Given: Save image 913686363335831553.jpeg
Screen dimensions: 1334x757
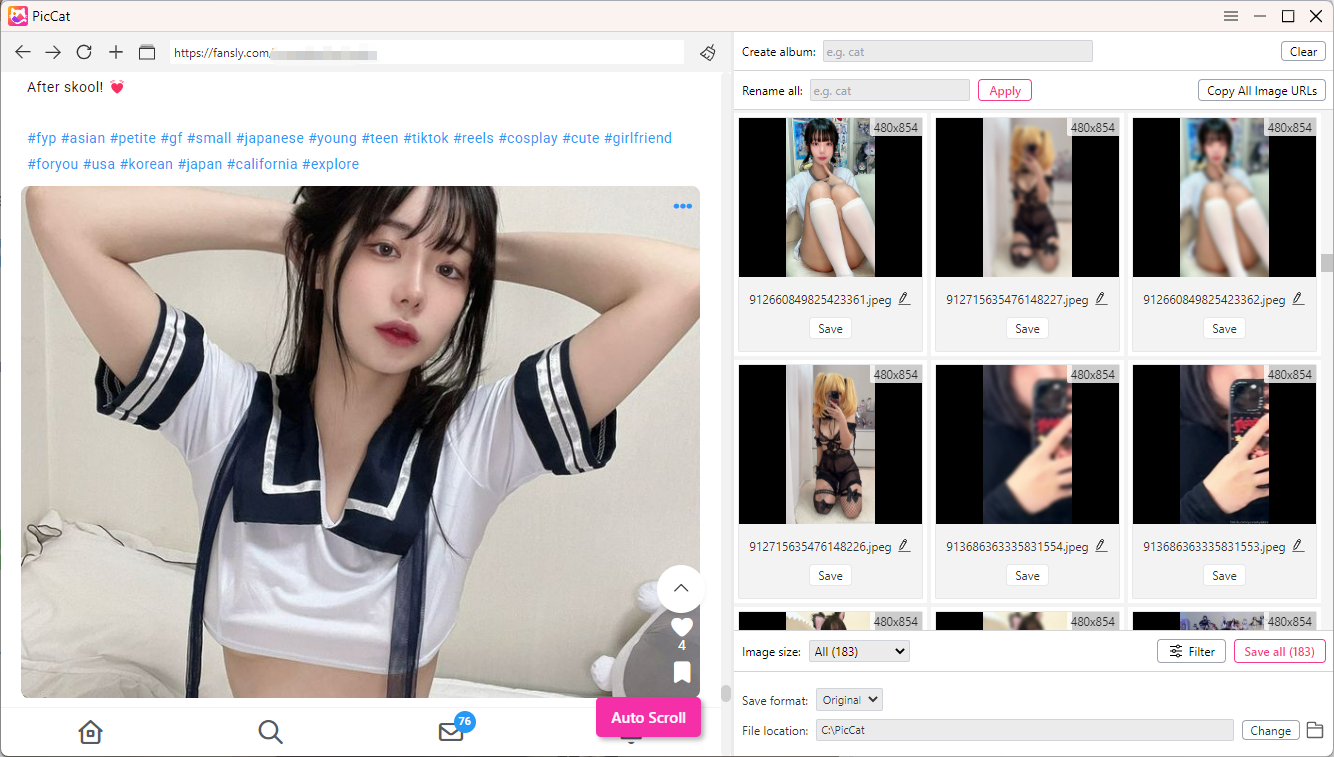Looking at the screenshot, I should [1224, 575].
